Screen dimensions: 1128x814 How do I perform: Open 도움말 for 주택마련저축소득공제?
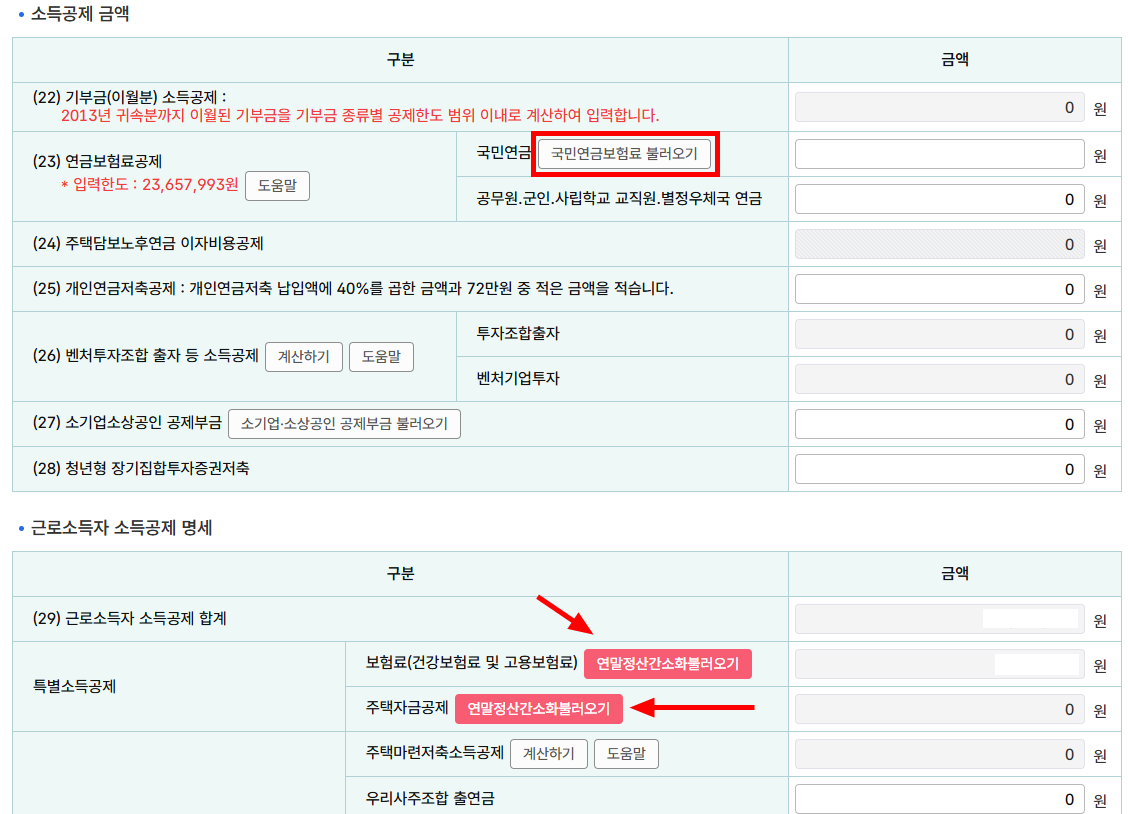coord(626,754)
